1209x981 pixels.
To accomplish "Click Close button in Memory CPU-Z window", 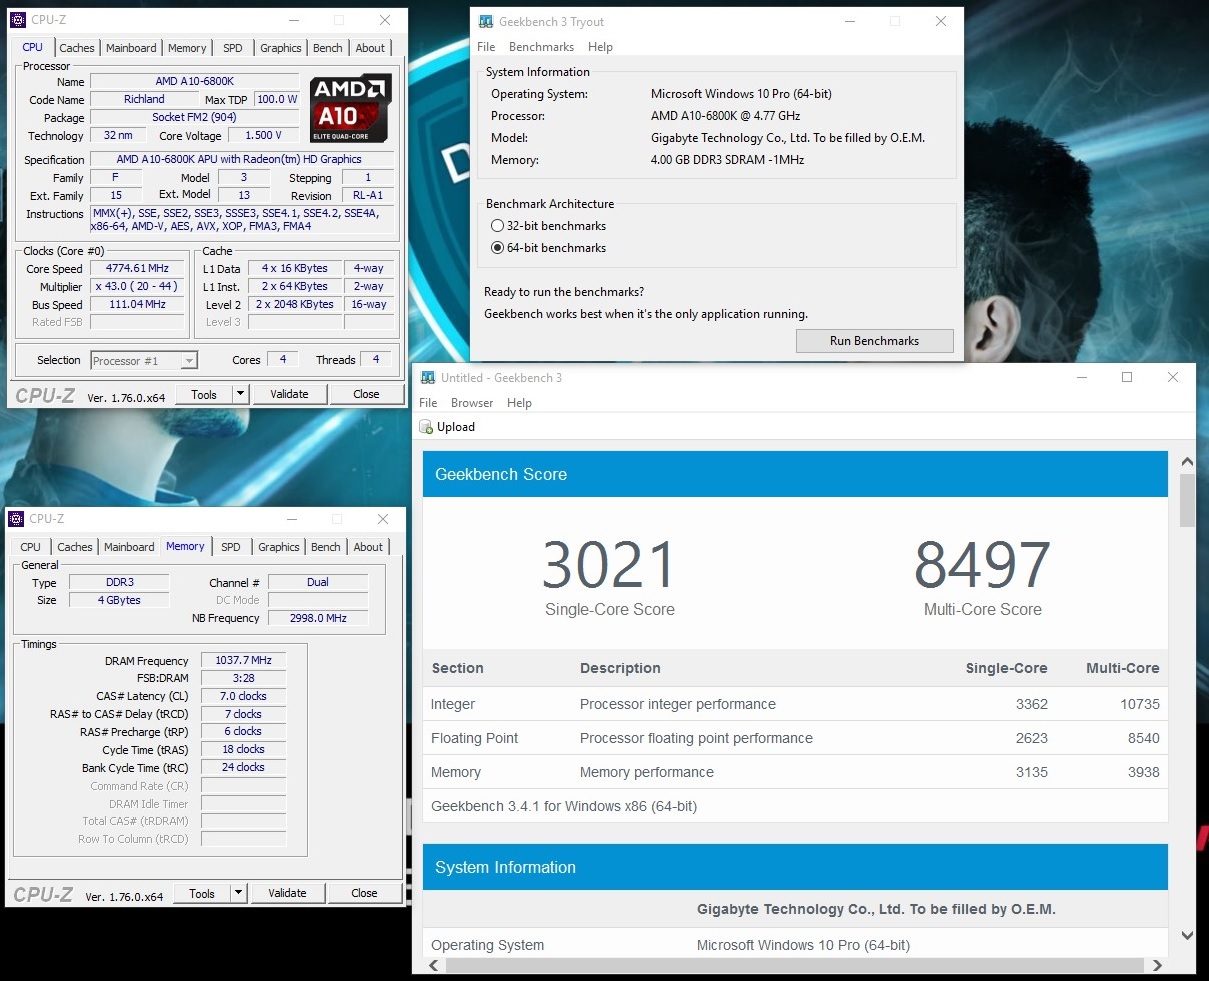I will point(364,893).
